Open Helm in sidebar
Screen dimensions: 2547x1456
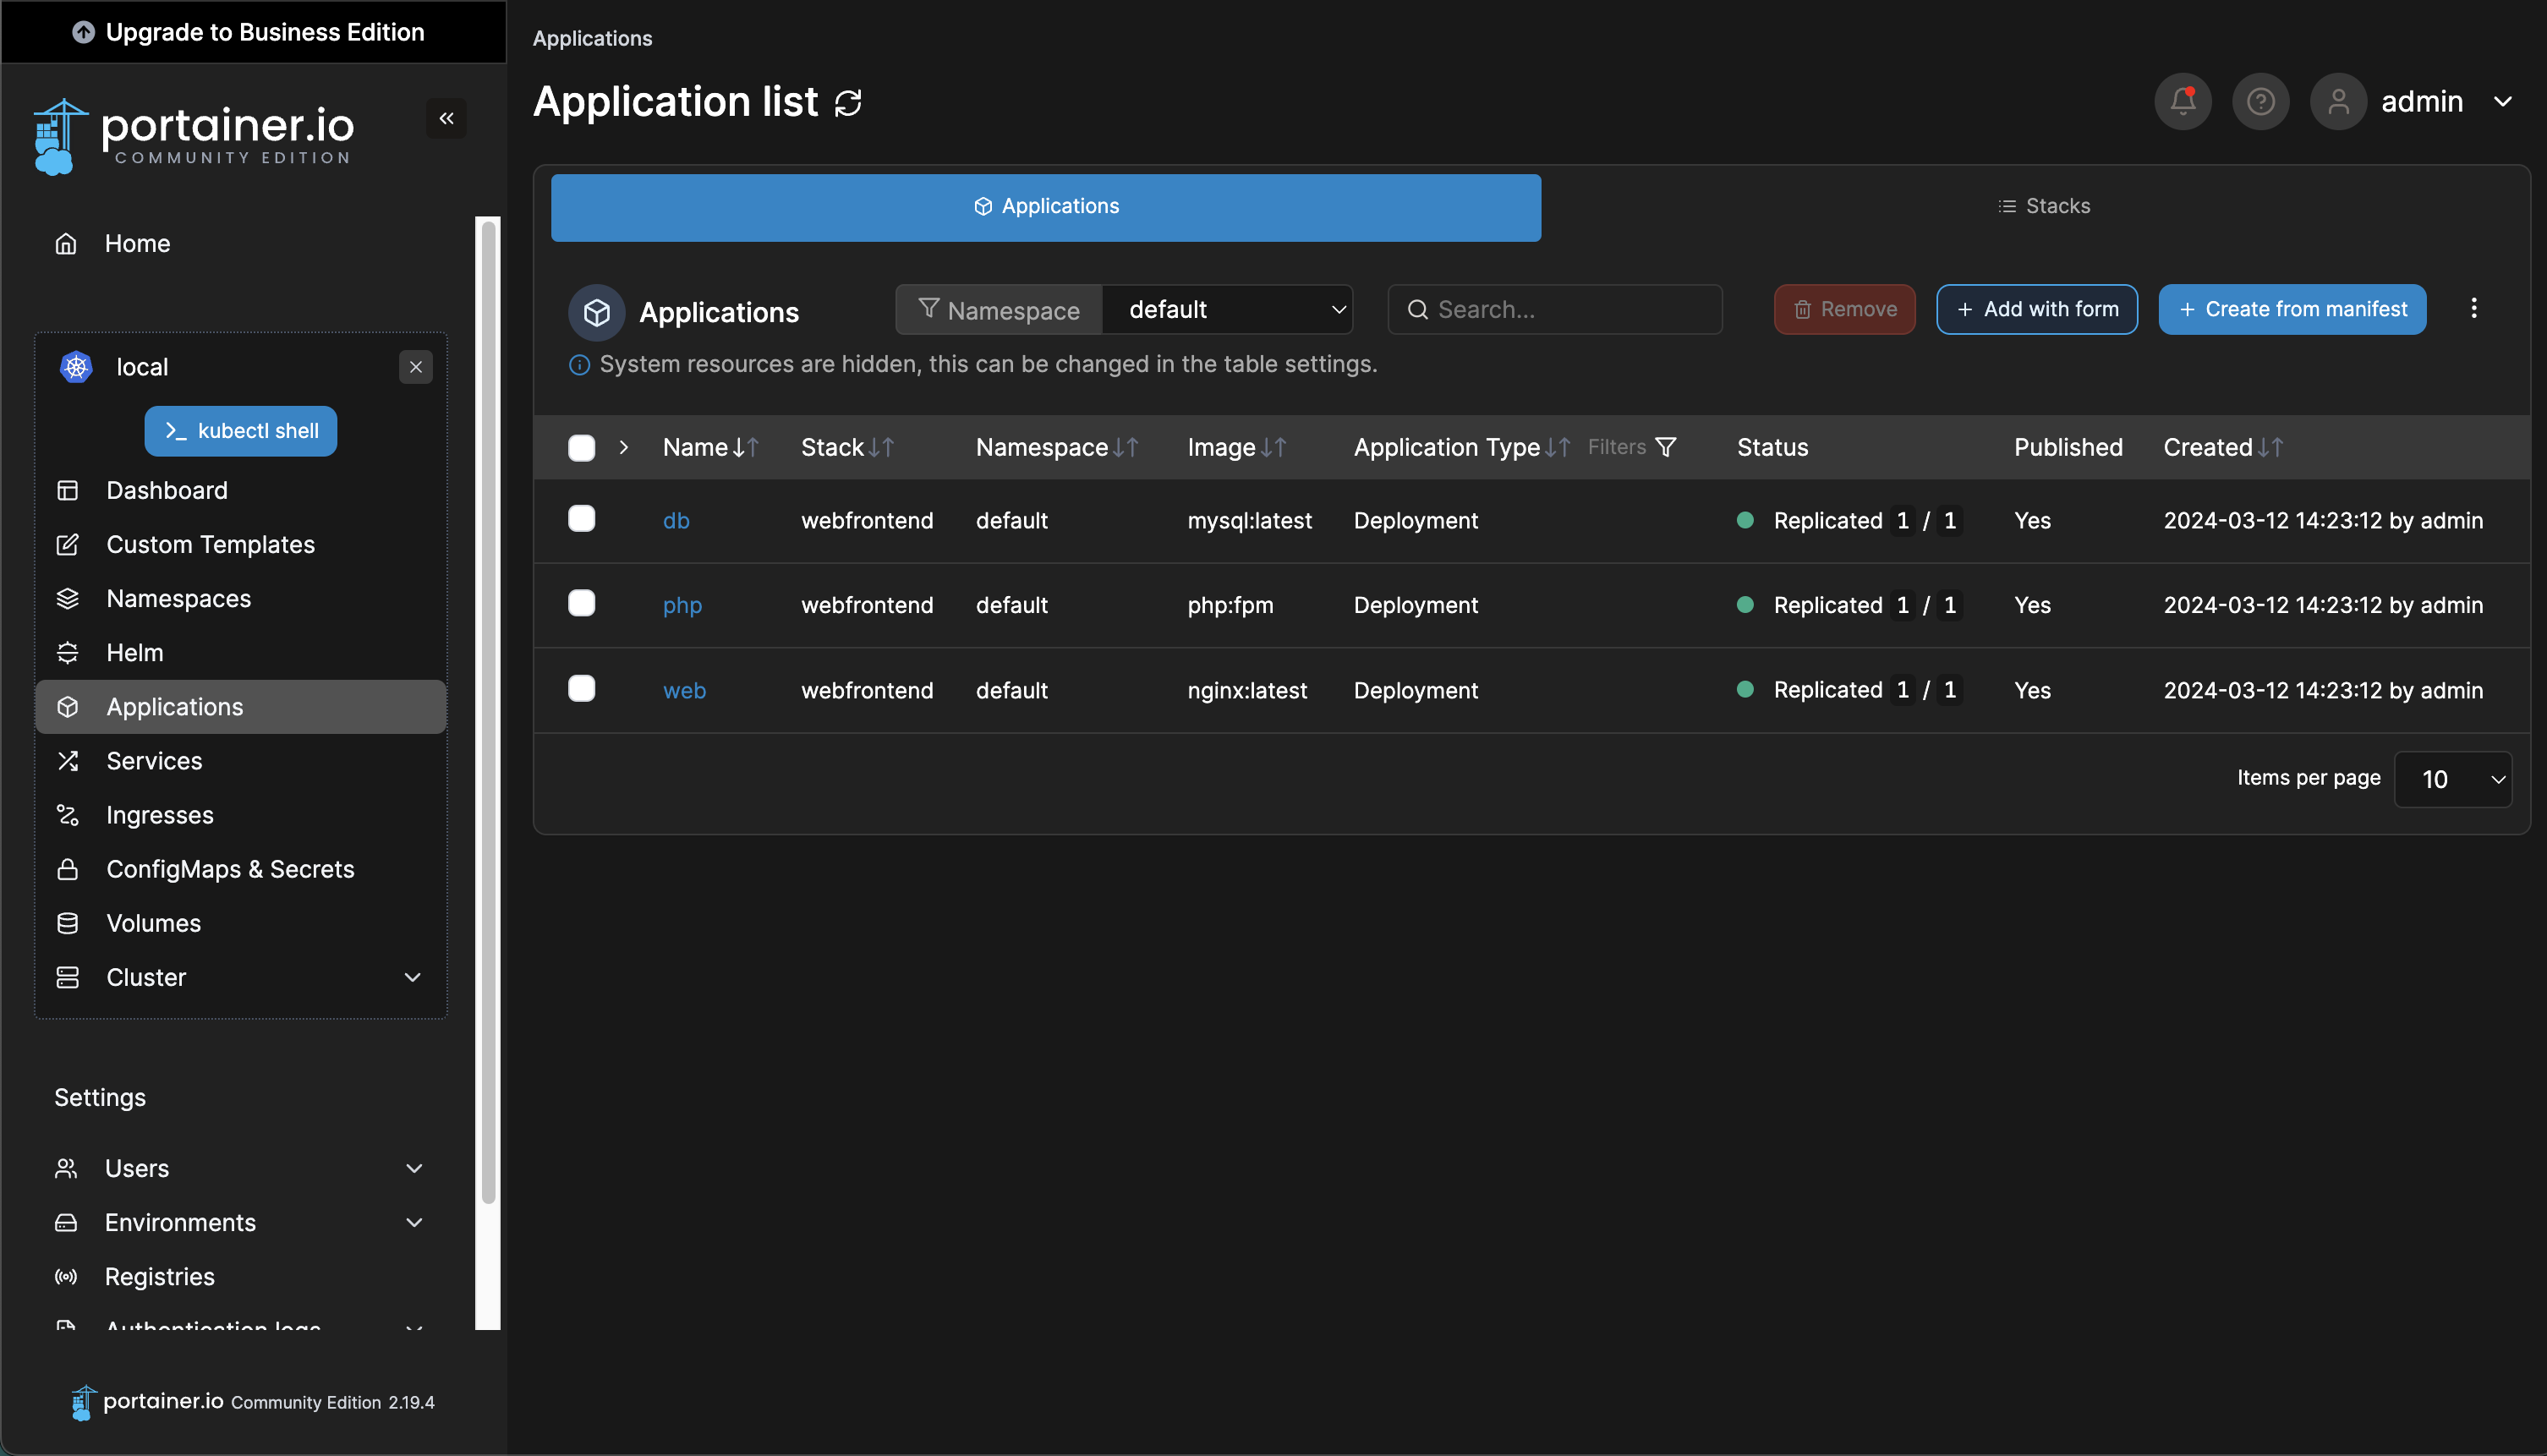[241, 653]
